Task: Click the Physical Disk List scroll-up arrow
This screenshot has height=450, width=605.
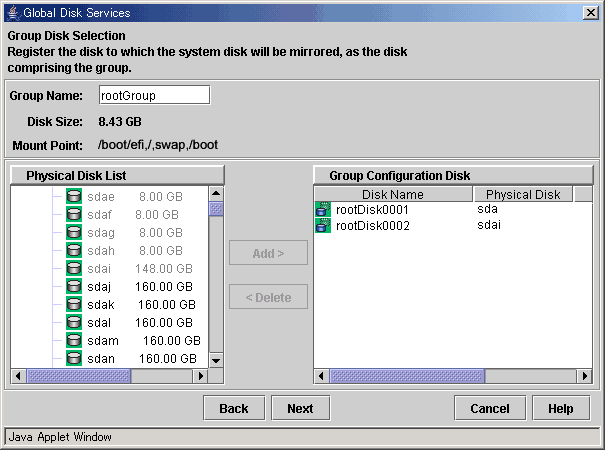Action: click(x=216, y=193)
